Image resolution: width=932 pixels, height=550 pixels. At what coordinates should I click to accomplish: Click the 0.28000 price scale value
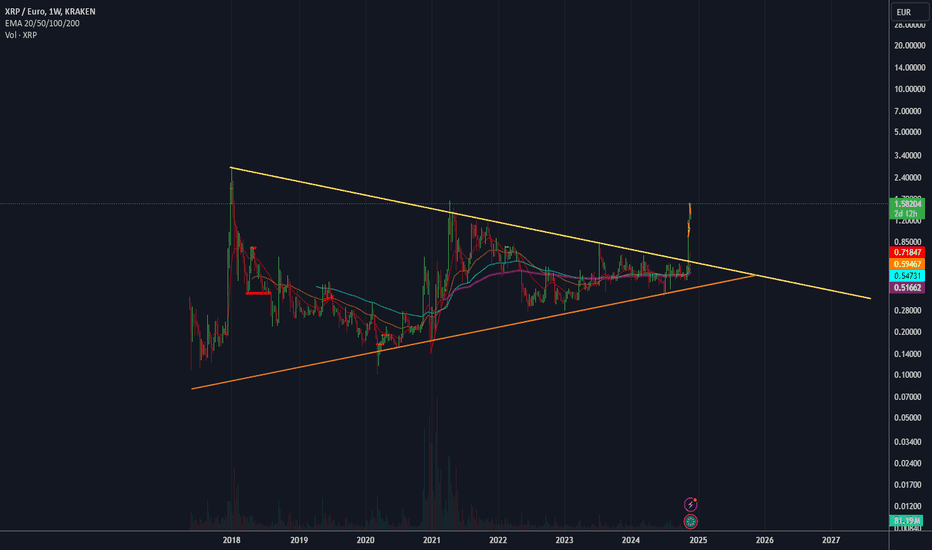[x=909, y=310]
